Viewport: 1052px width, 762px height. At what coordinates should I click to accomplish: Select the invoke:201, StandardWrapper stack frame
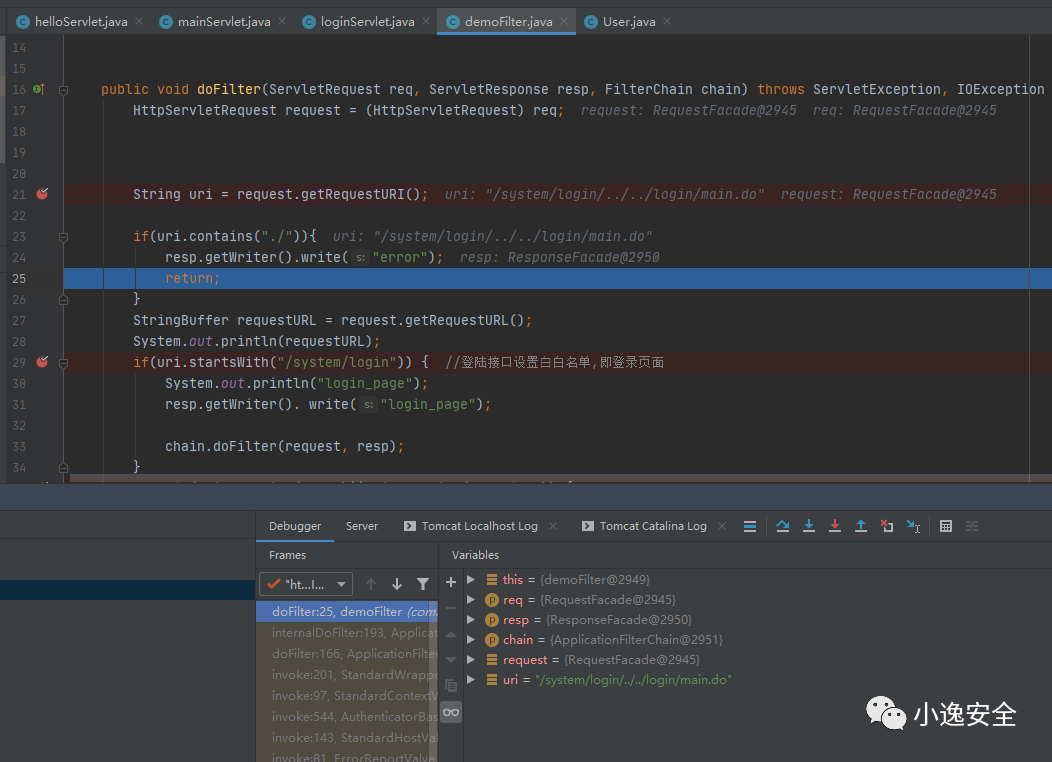tap(347, 675)
